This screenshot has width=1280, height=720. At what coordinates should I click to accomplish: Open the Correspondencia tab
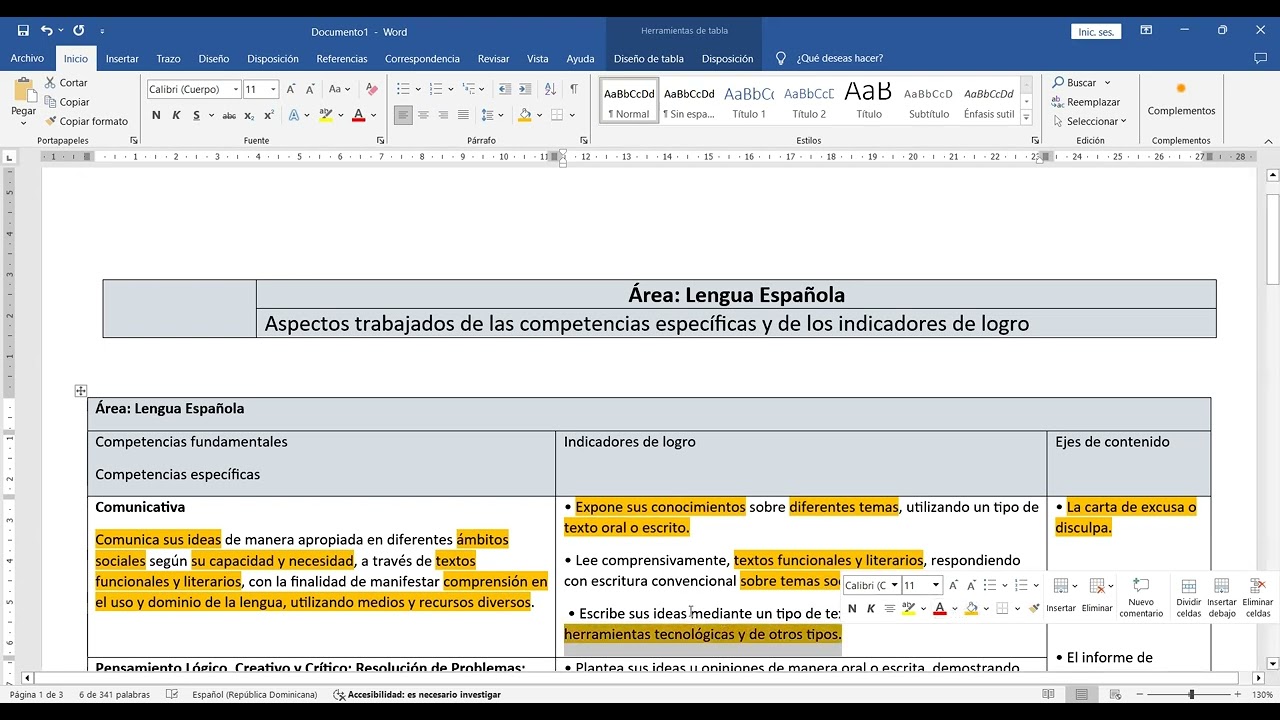tap(422, 58)
